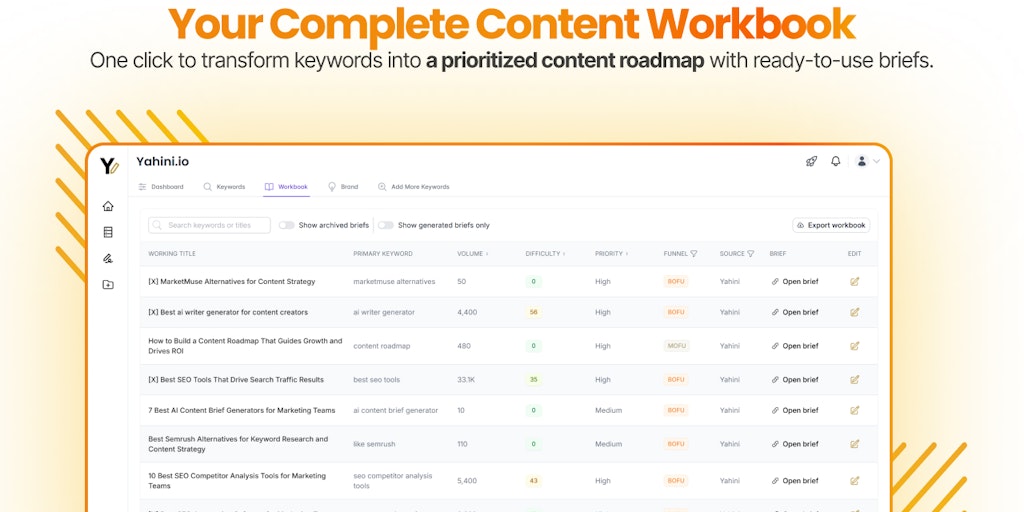
Task: Click difficulty badge 56 in ai writer row
Action: [534, 312]
